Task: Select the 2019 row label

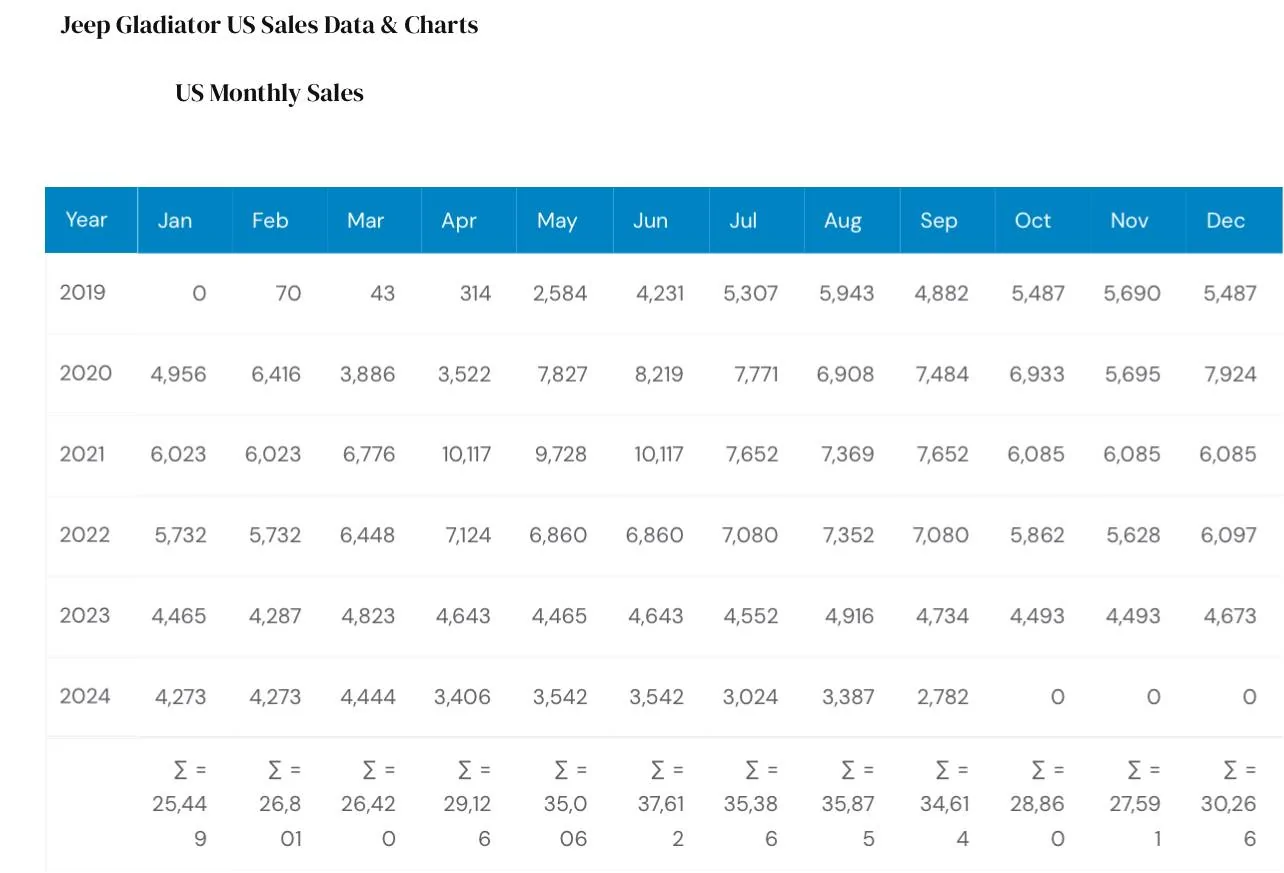Action: point(82,292)
